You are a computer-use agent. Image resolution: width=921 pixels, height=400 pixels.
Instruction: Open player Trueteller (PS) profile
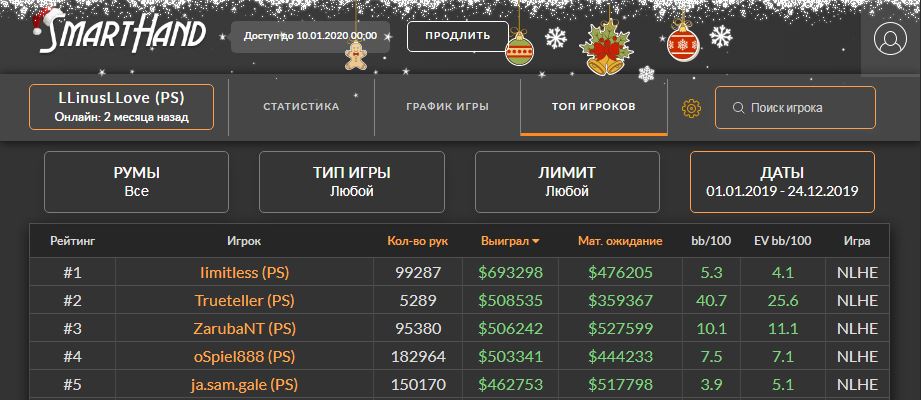pos(245,300)
